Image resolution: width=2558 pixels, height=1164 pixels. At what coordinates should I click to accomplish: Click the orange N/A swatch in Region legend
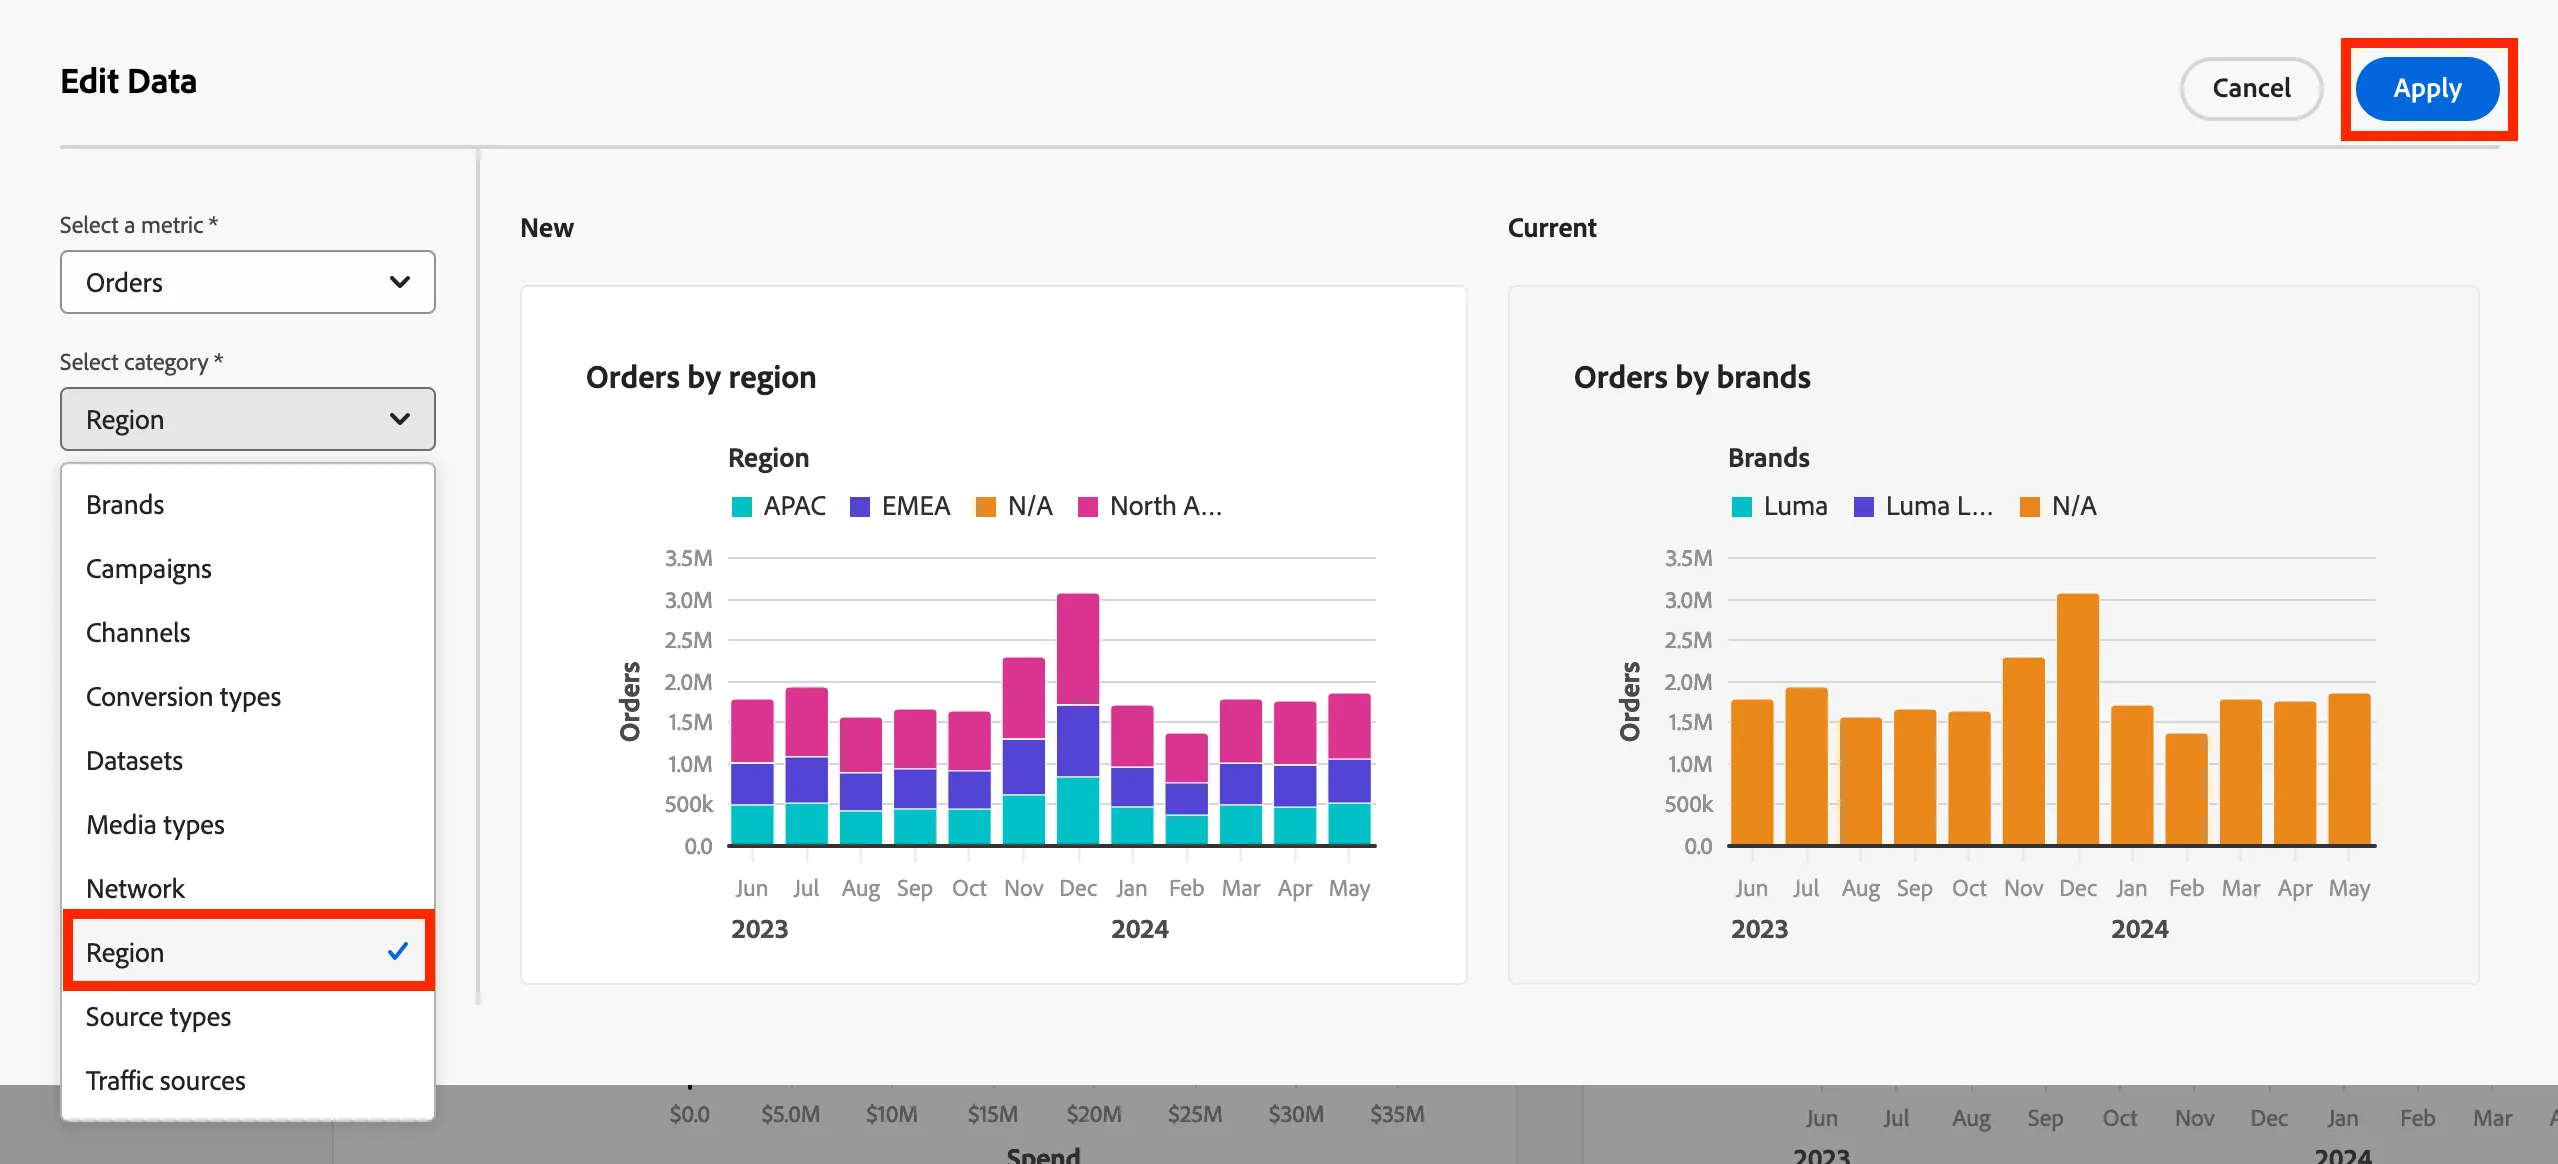tap(986, 507)
